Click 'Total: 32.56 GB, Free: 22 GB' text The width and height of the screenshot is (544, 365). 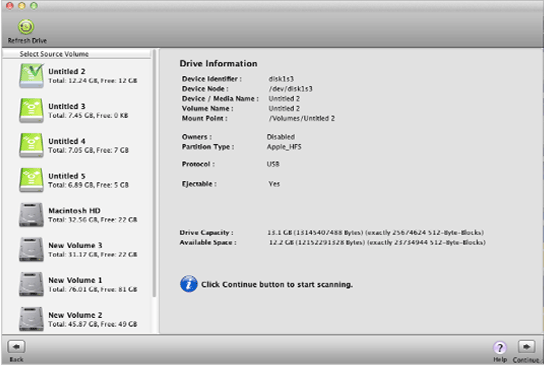[93, 220]
